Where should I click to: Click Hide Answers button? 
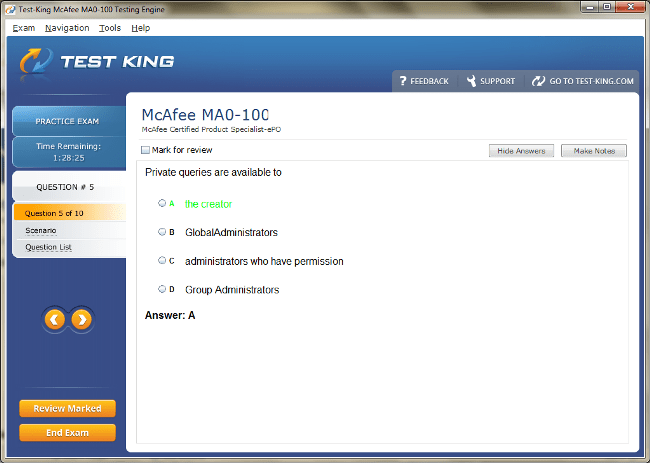click(x=521, y=151)
